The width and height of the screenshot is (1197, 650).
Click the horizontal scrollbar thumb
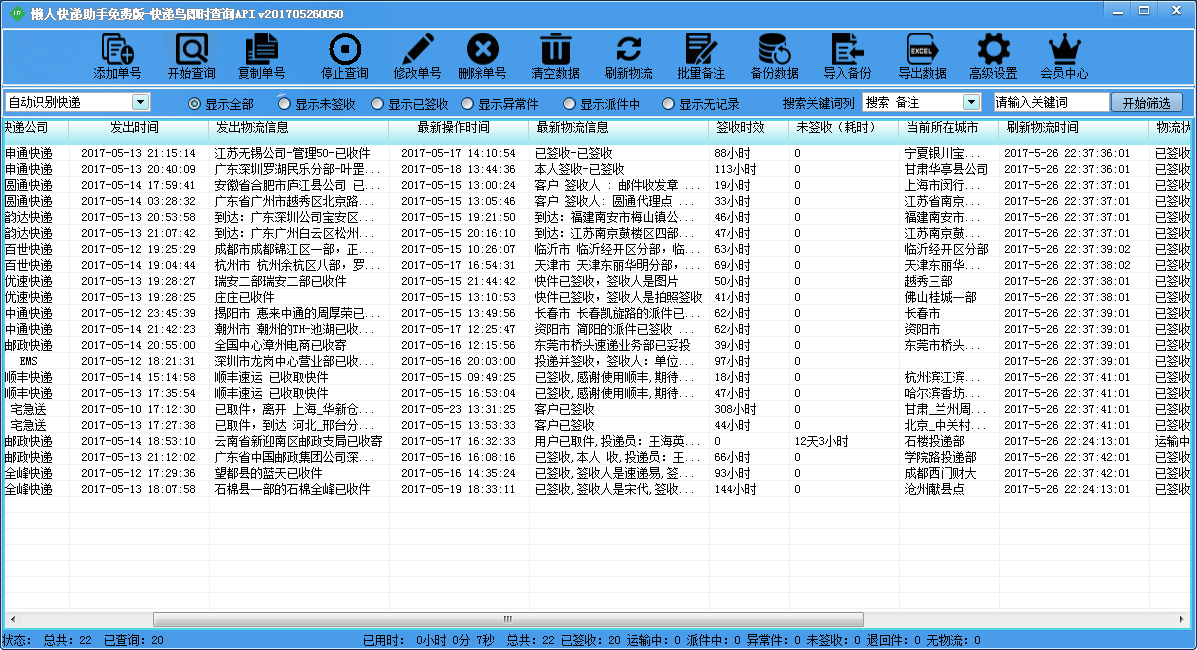[x=508, y=619]
